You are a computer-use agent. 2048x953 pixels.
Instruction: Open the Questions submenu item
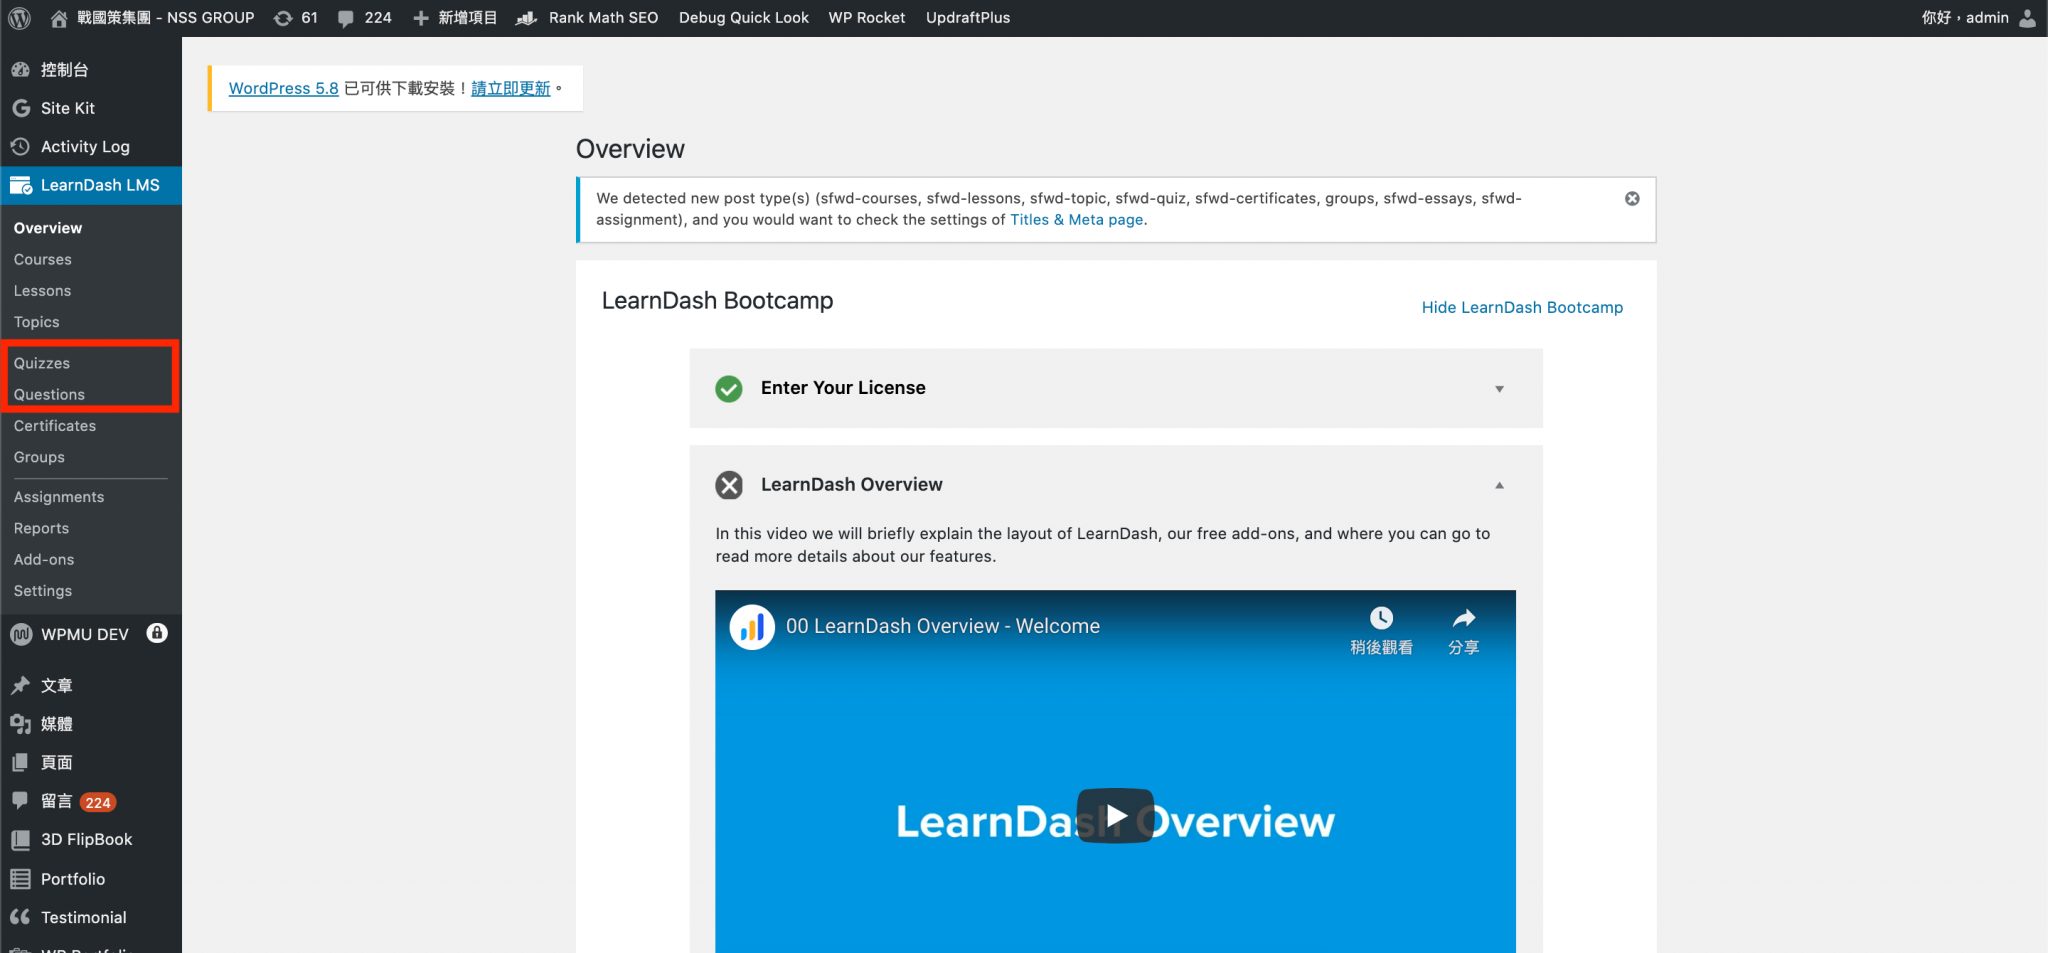pyautogui.click(x=49, y=394)
